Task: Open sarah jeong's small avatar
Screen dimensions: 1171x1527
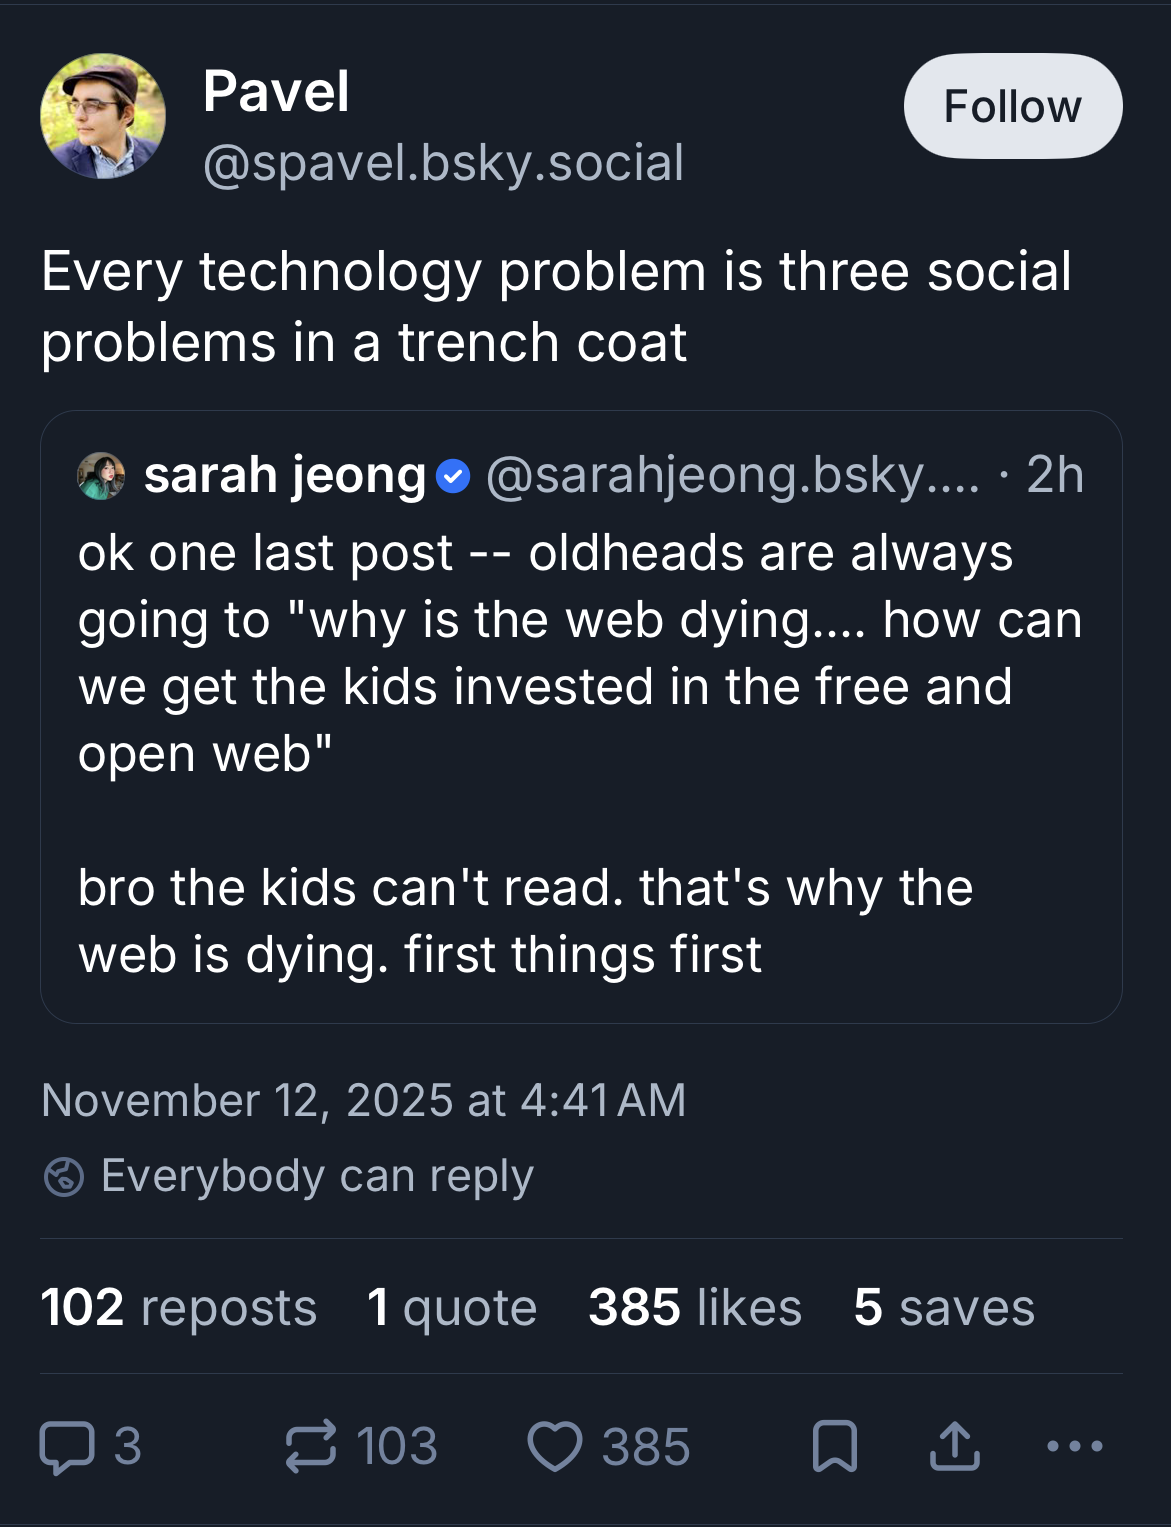Action: (101, 475)
